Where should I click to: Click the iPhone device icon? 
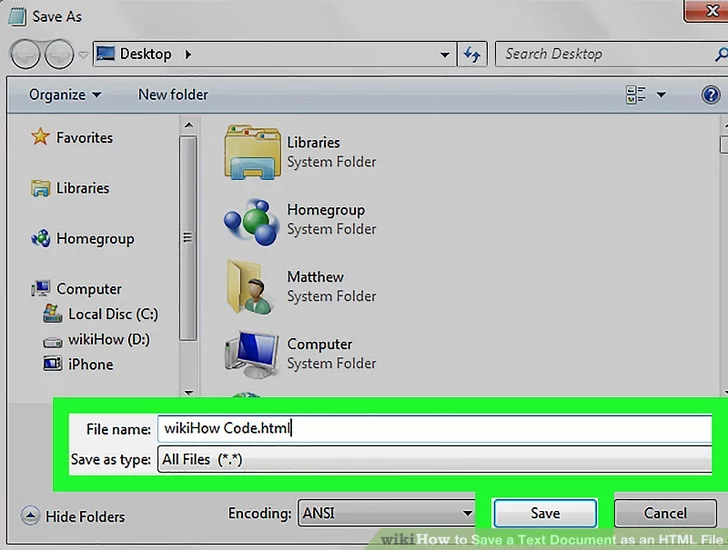(52, 363)
